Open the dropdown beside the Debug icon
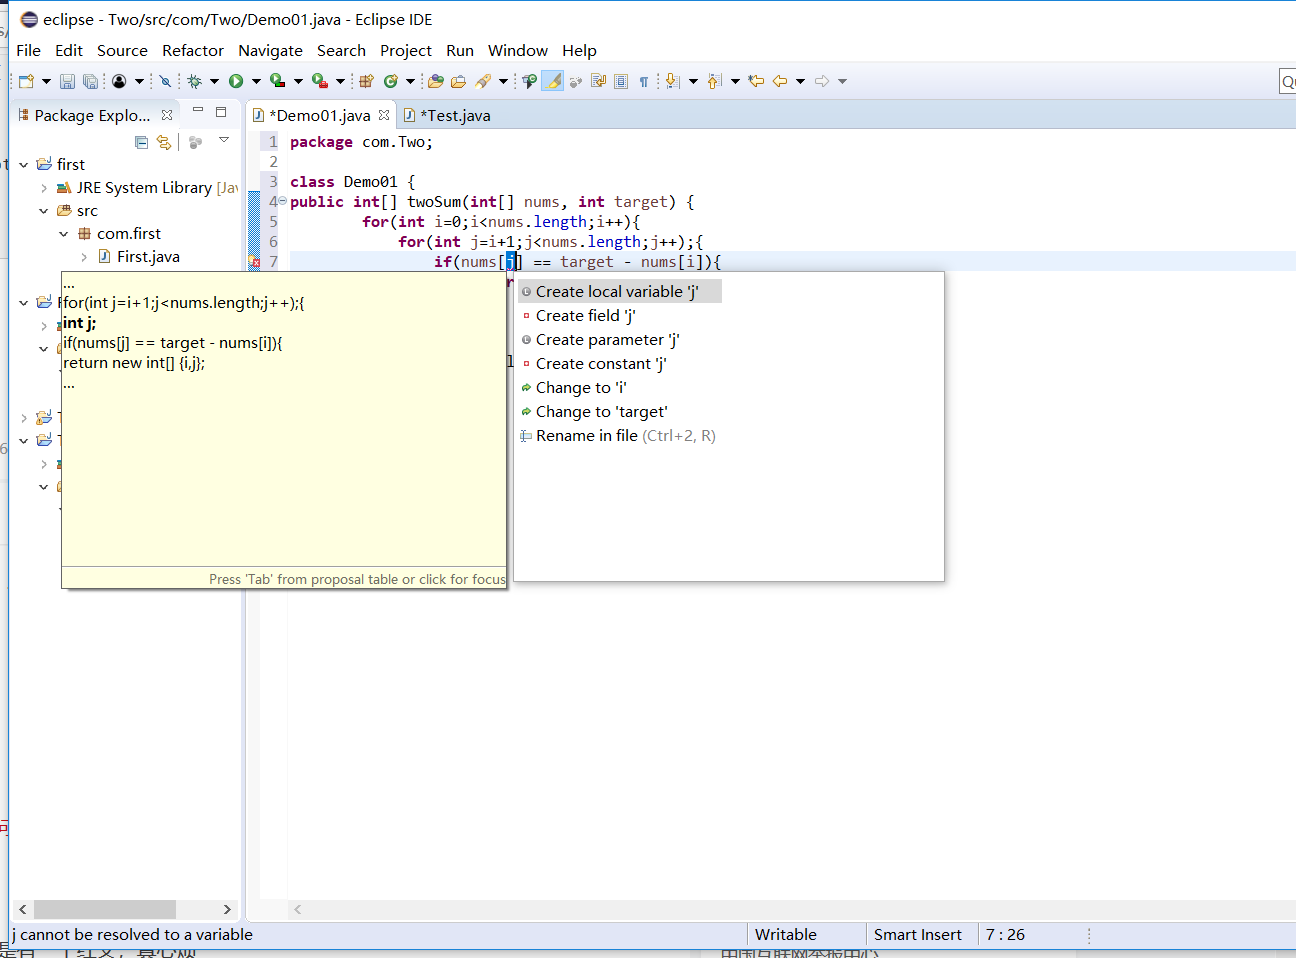 point(214,81)
